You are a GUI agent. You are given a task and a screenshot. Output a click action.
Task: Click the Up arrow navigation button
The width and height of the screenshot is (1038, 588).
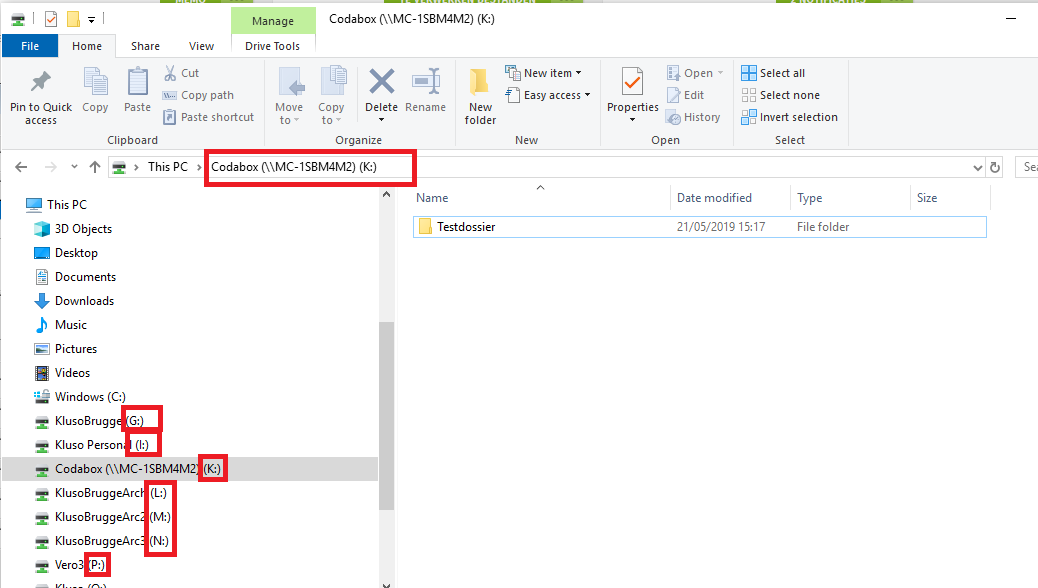tap(95, 167)
